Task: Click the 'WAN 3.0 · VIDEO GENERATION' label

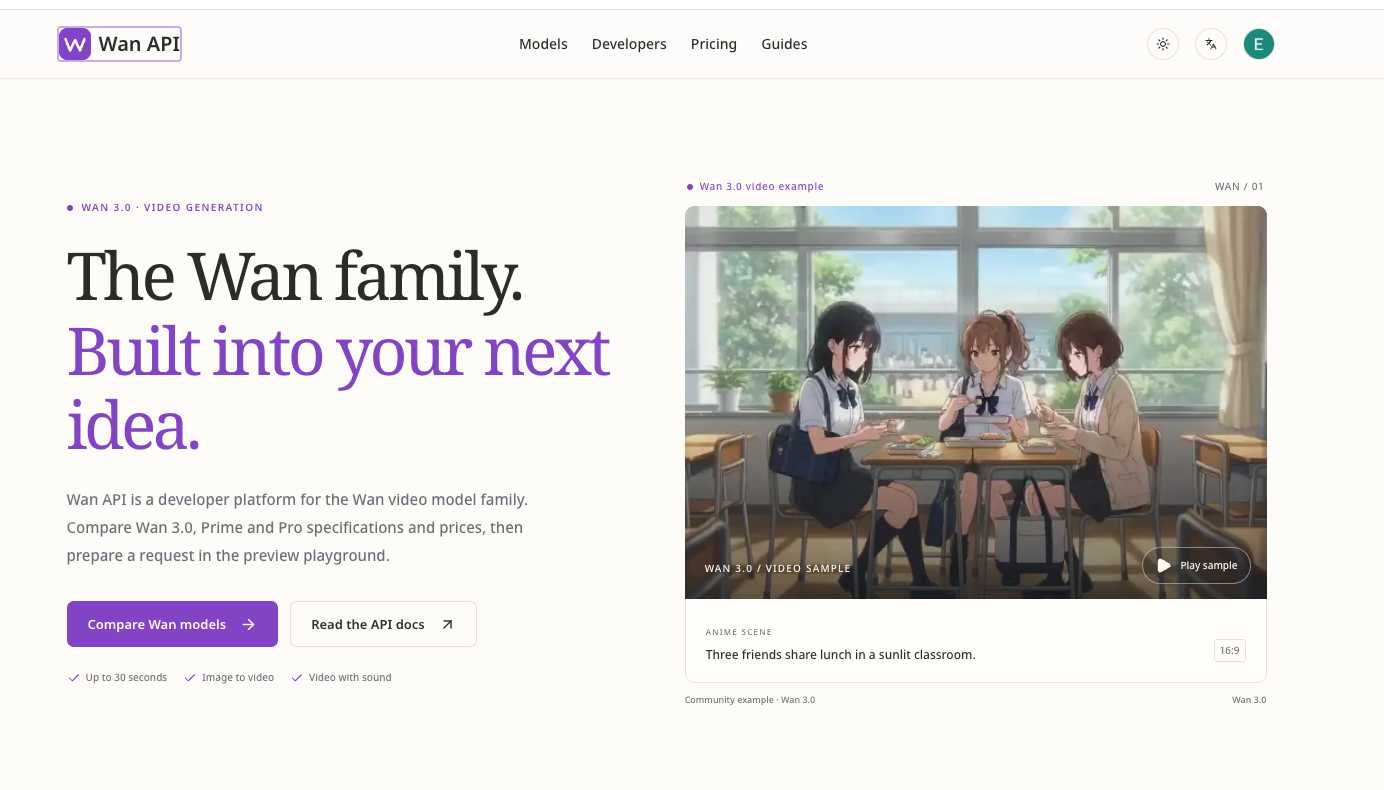Action: coord(172,208)
